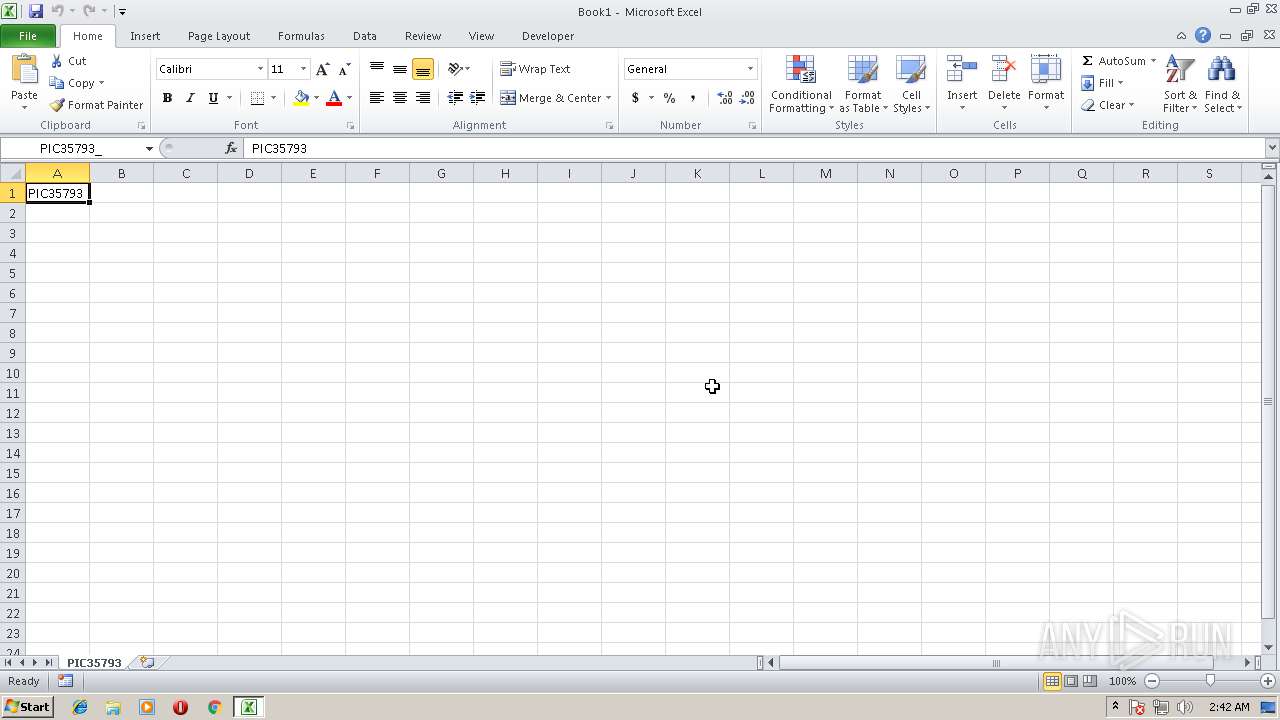The width and height of the screenshot is (1280, 720).
Task: Switch to Page Layout view in status bar
Action: tap(1071, 681)
